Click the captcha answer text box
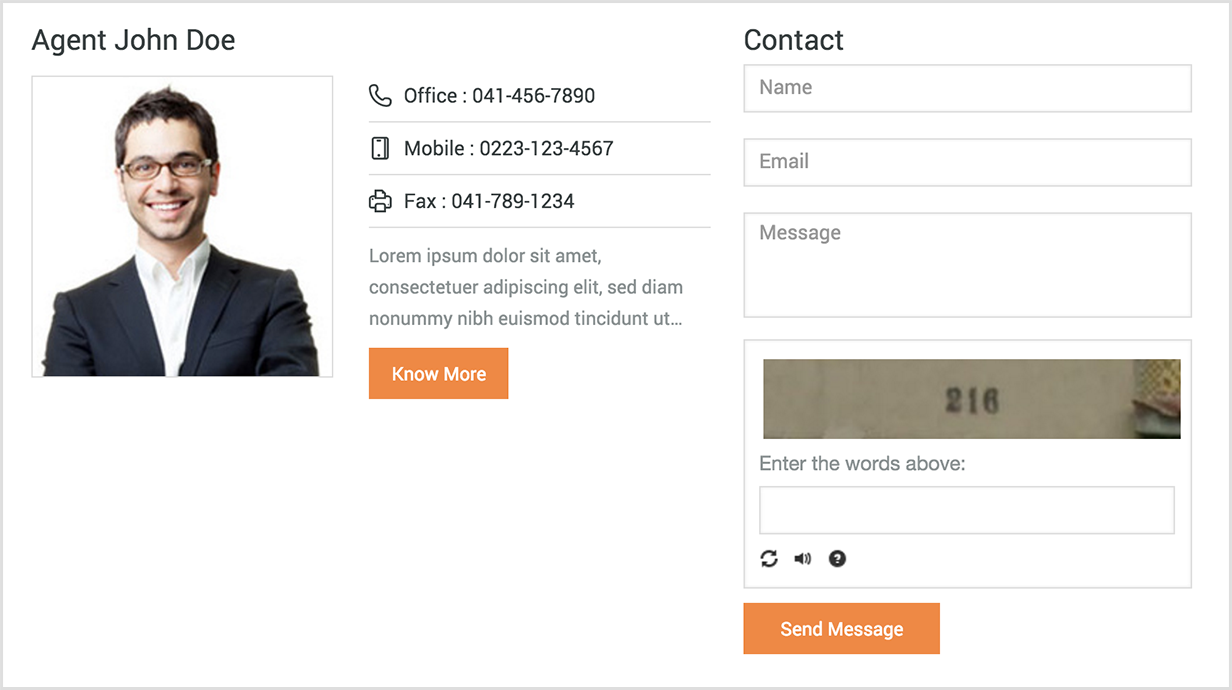 [967, 510]
